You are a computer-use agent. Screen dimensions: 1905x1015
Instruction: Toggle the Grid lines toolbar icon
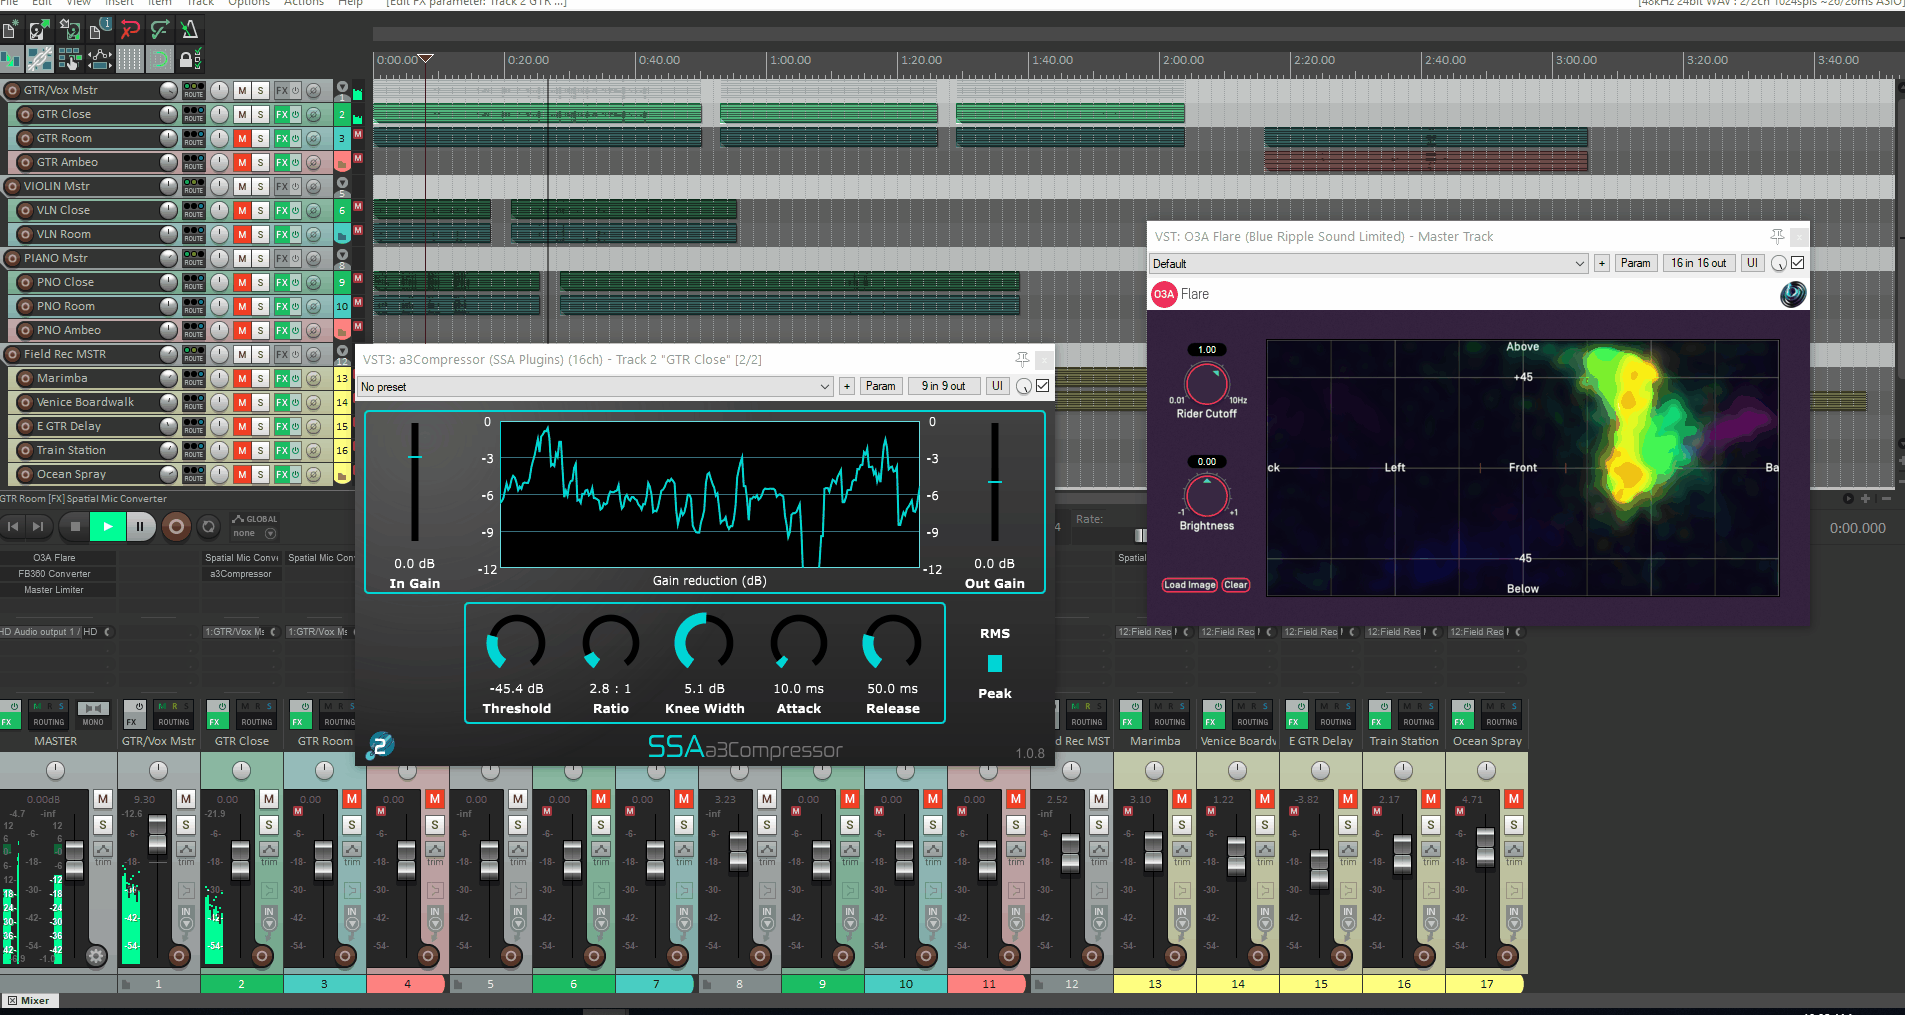click(x=130, y=60)
